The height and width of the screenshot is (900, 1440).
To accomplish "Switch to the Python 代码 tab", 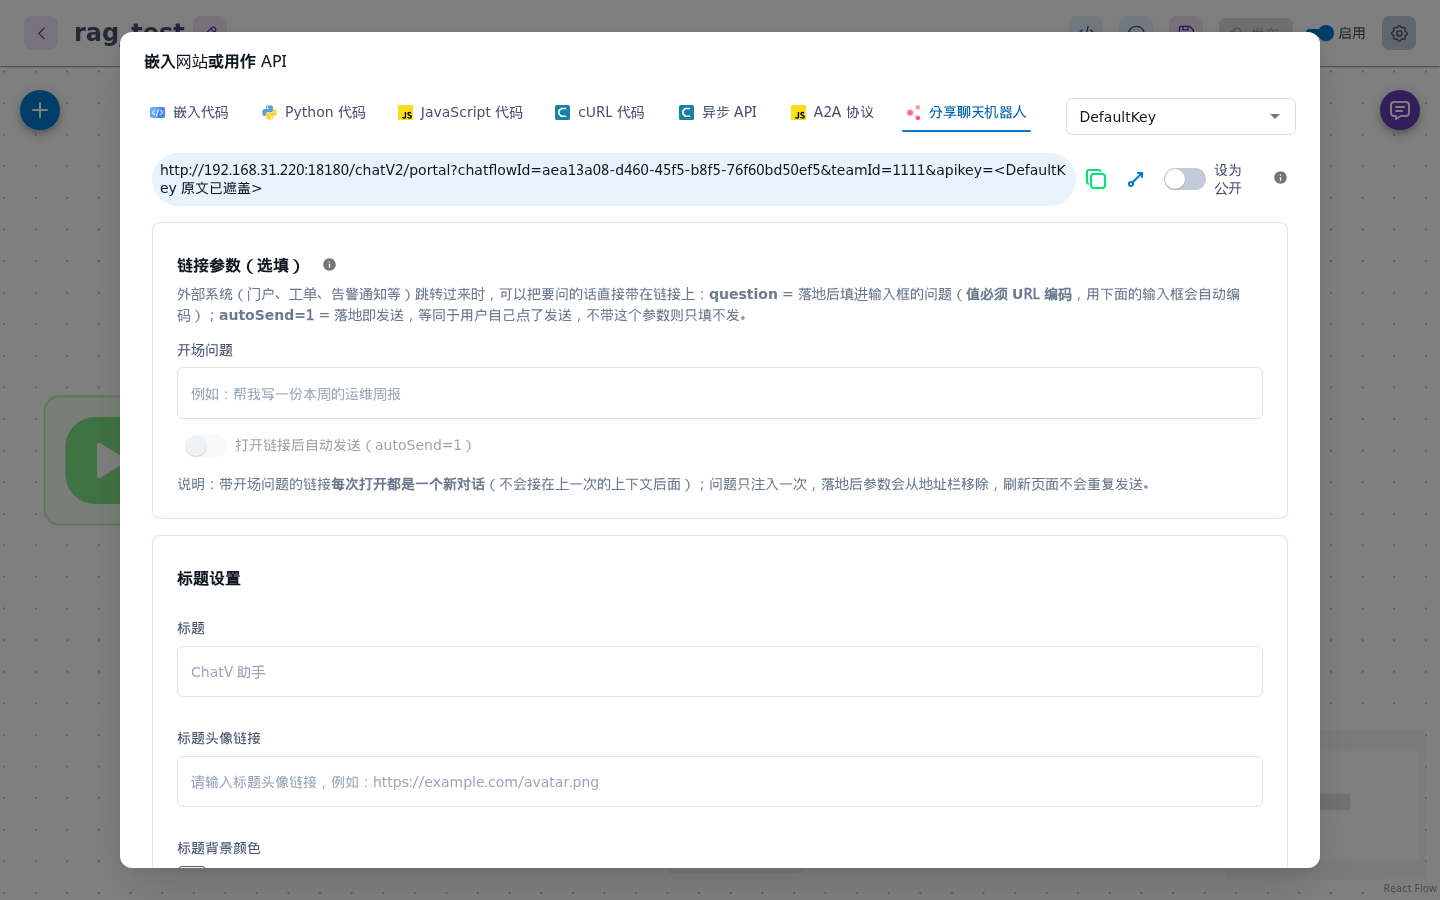I will 314,113.
